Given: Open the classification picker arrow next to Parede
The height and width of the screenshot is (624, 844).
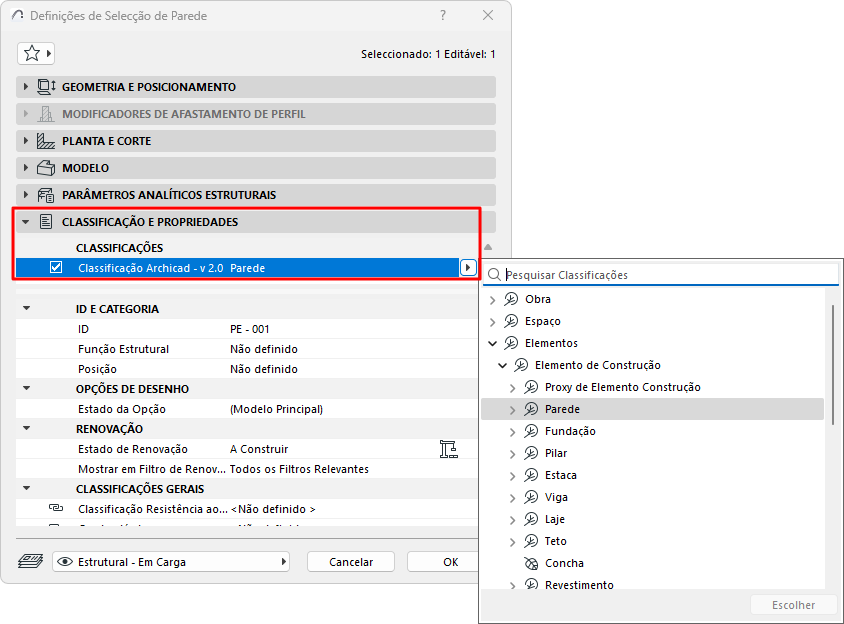Looking at the screenshot, I should (x=468, y=268).
